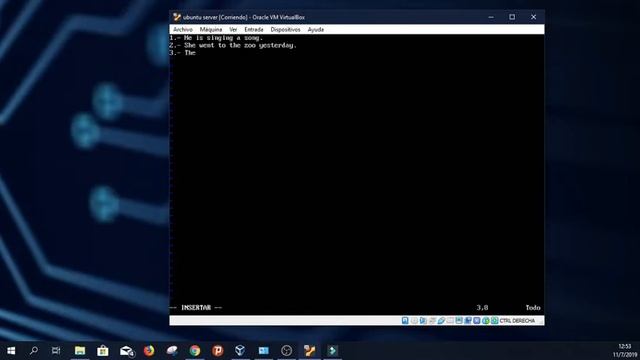
Task: Click the display settings status icon
Action: point(459,321)
